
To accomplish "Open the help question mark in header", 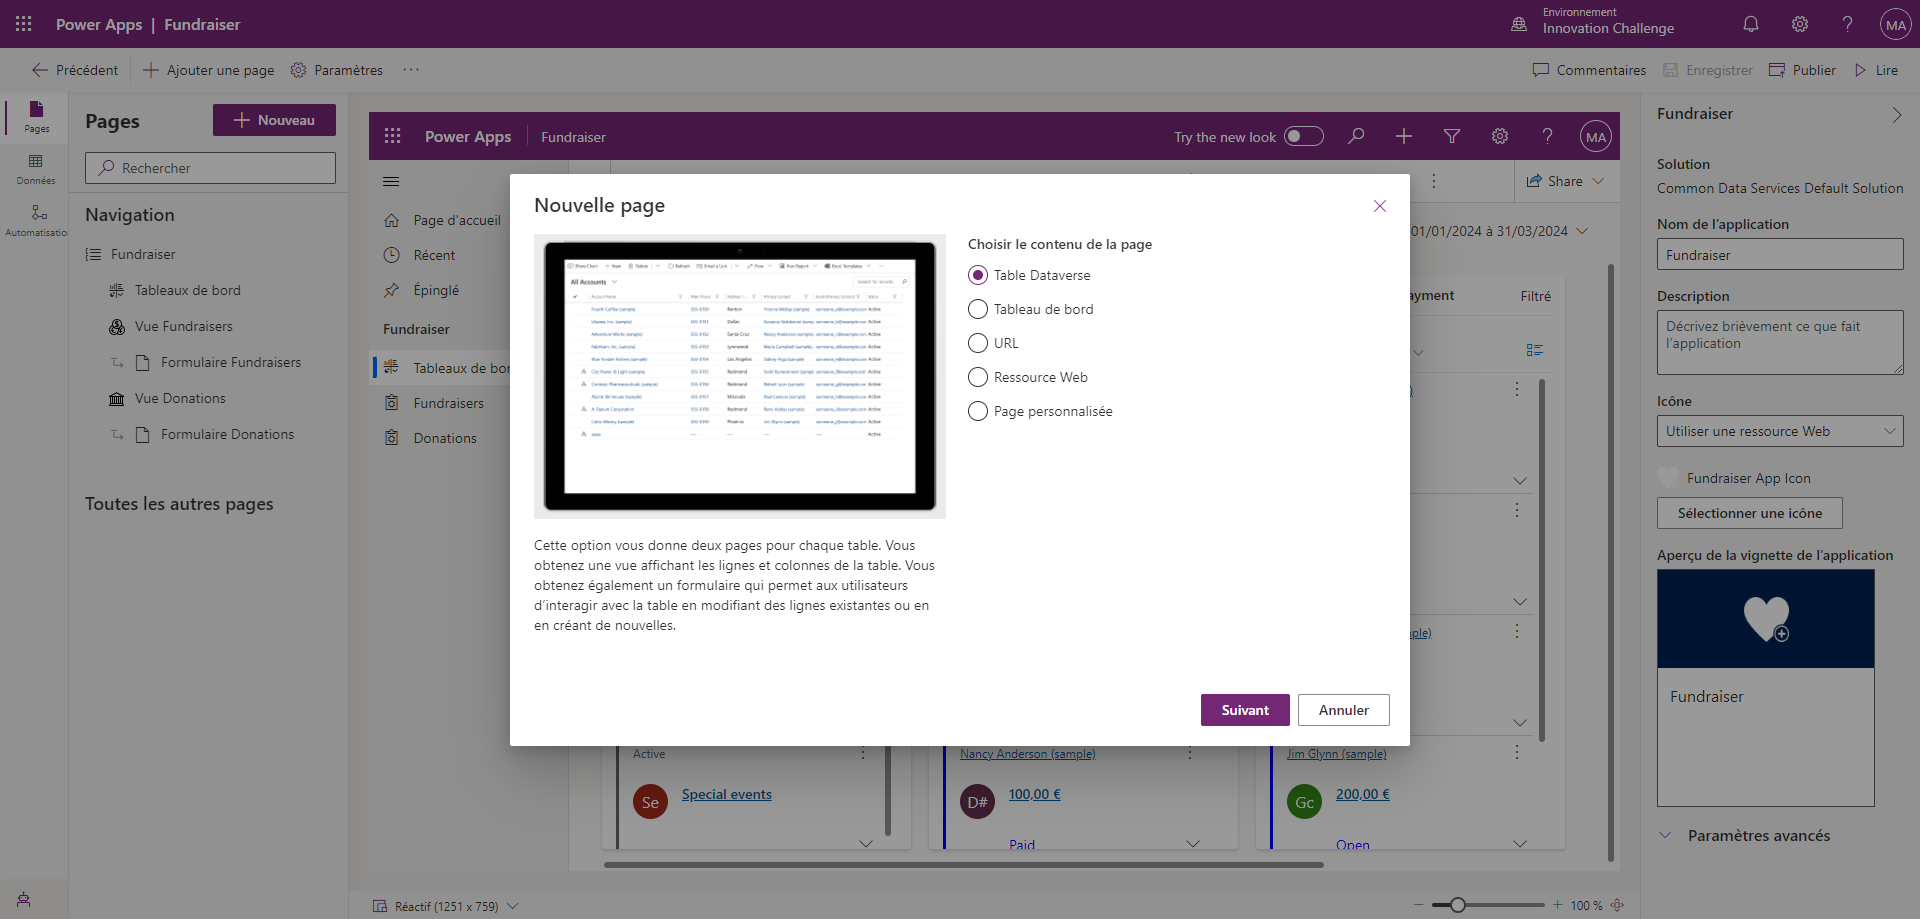I will [x=1848, y=24].
